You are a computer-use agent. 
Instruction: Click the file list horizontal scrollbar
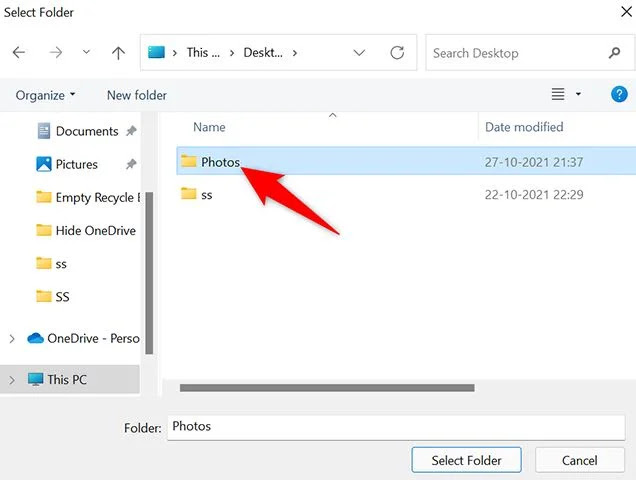tap(327, 388)
